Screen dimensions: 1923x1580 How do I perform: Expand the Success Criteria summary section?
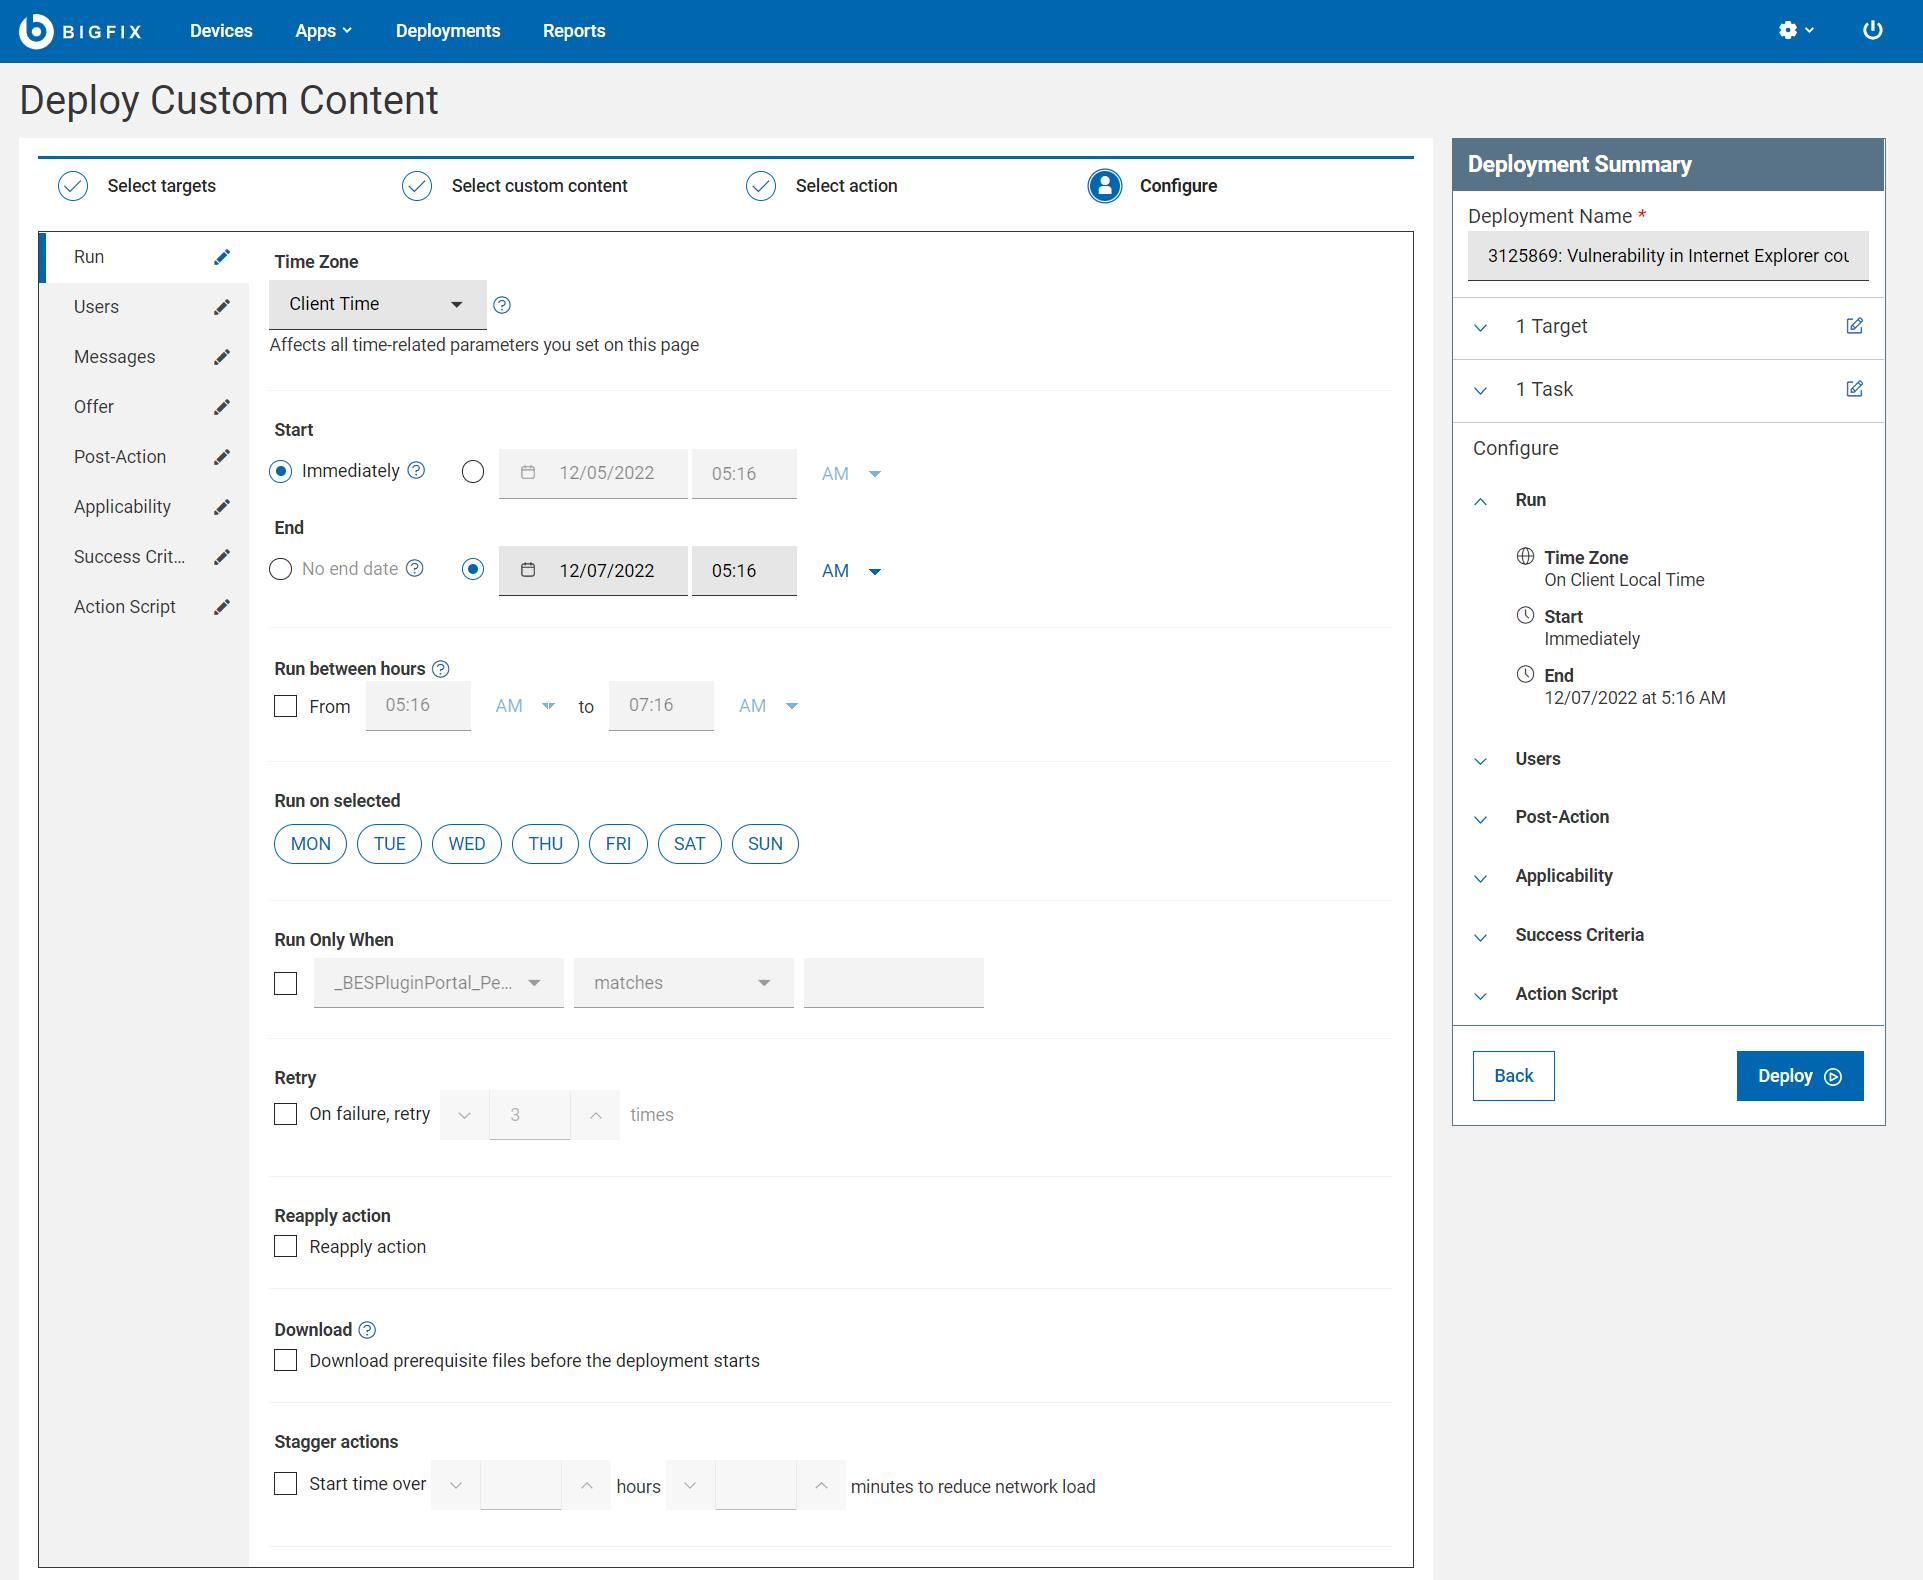1481,937
